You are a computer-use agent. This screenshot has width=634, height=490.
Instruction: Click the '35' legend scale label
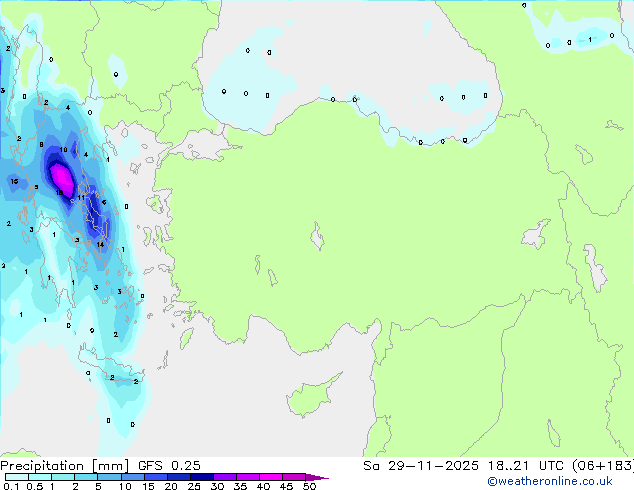pyautogui.click(x=240, y=486)
